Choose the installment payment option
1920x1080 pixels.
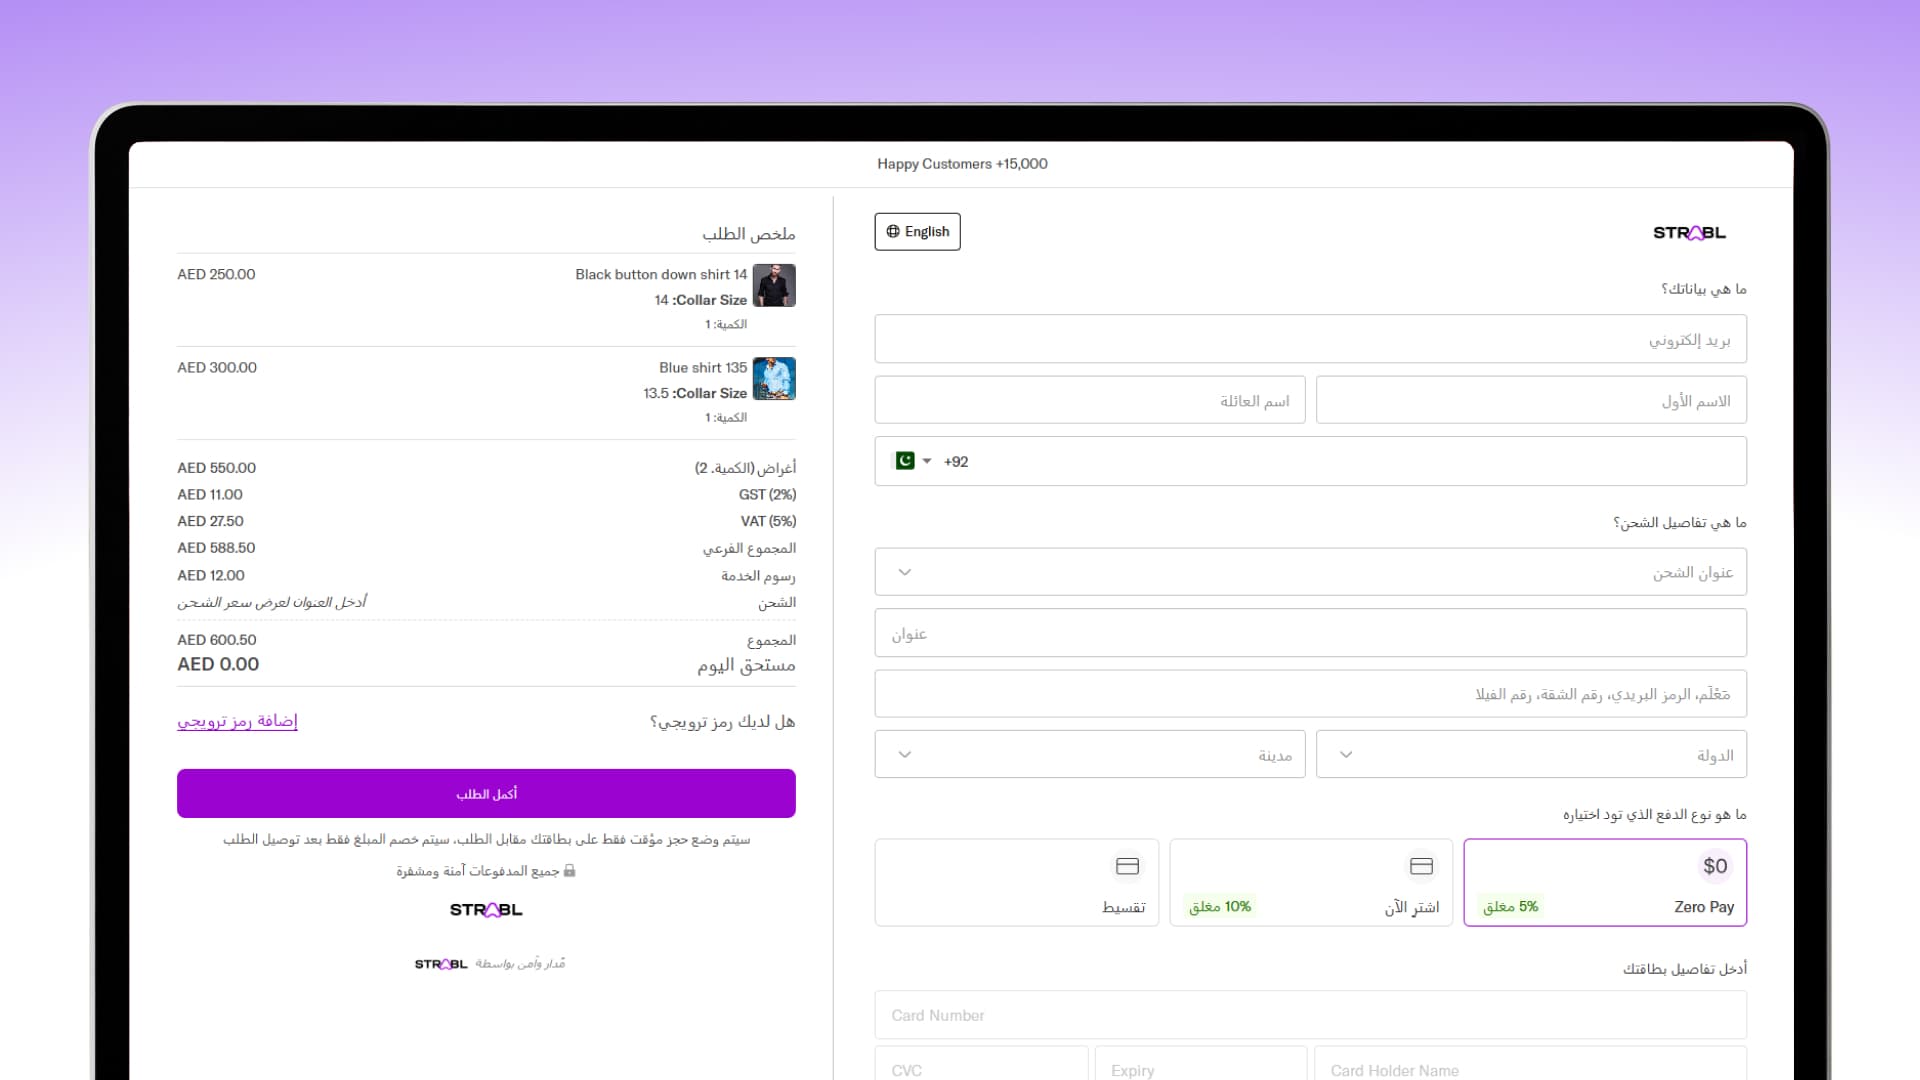[1016, 883]
